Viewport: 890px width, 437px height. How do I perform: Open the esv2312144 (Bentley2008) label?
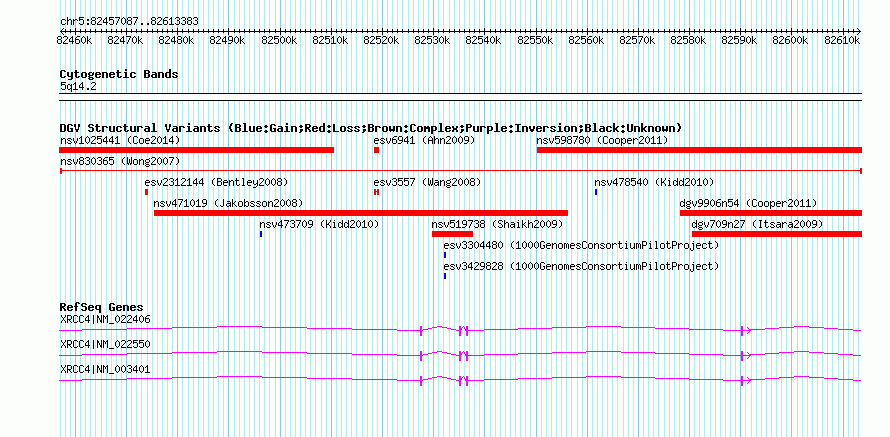click(216, 182)
